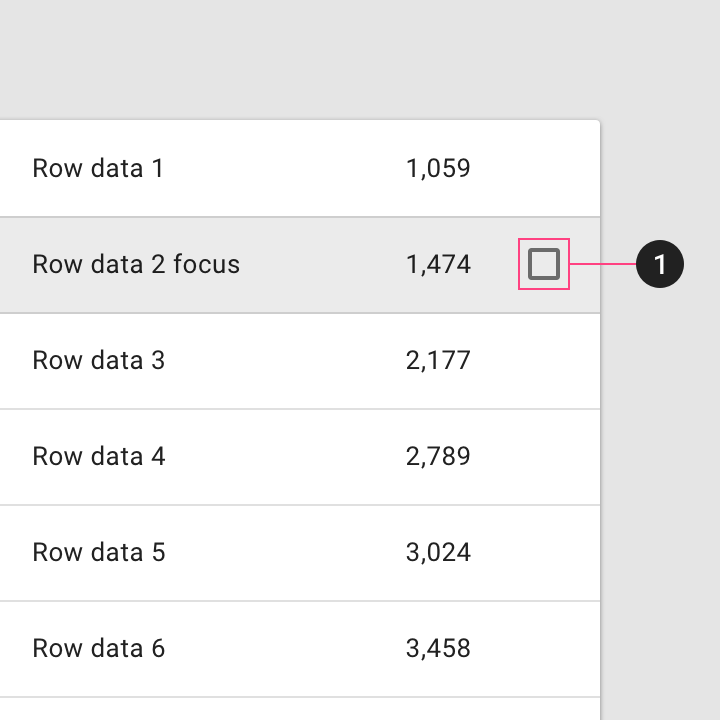Click the value 2,789

pyautogui.click(x=438, y=456)
